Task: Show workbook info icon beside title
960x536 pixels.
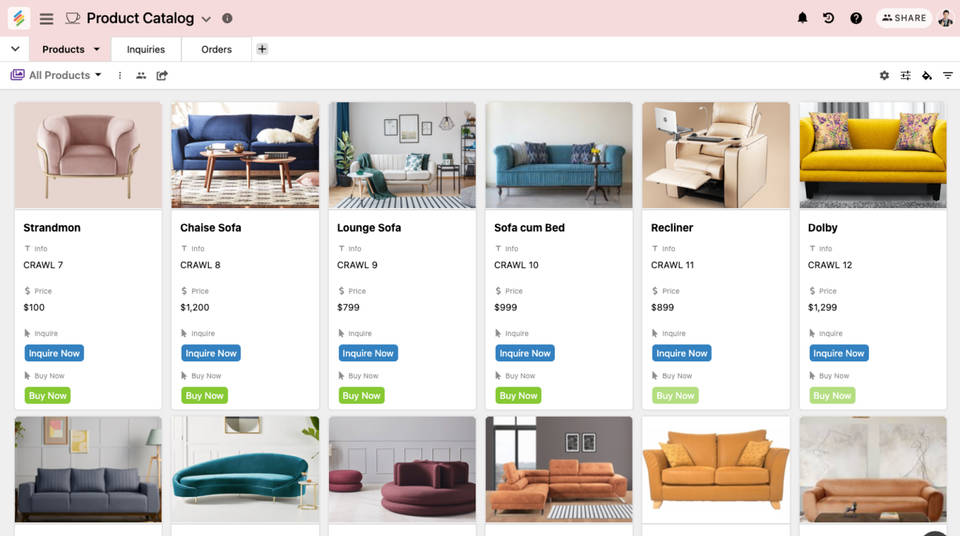Action: coord(227,18)
